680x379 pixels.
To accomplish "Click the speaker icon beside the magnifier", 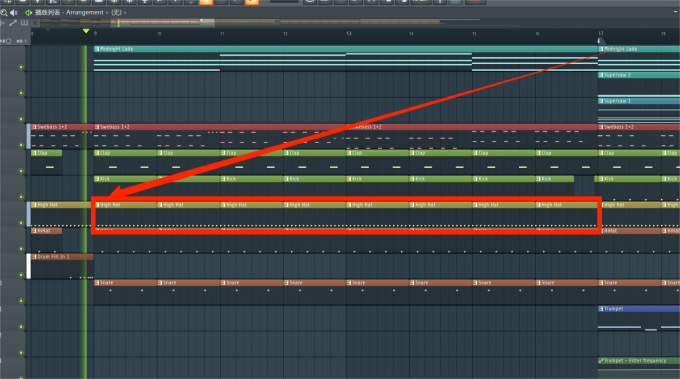I will pyautogui.click(x=13, y=13).
